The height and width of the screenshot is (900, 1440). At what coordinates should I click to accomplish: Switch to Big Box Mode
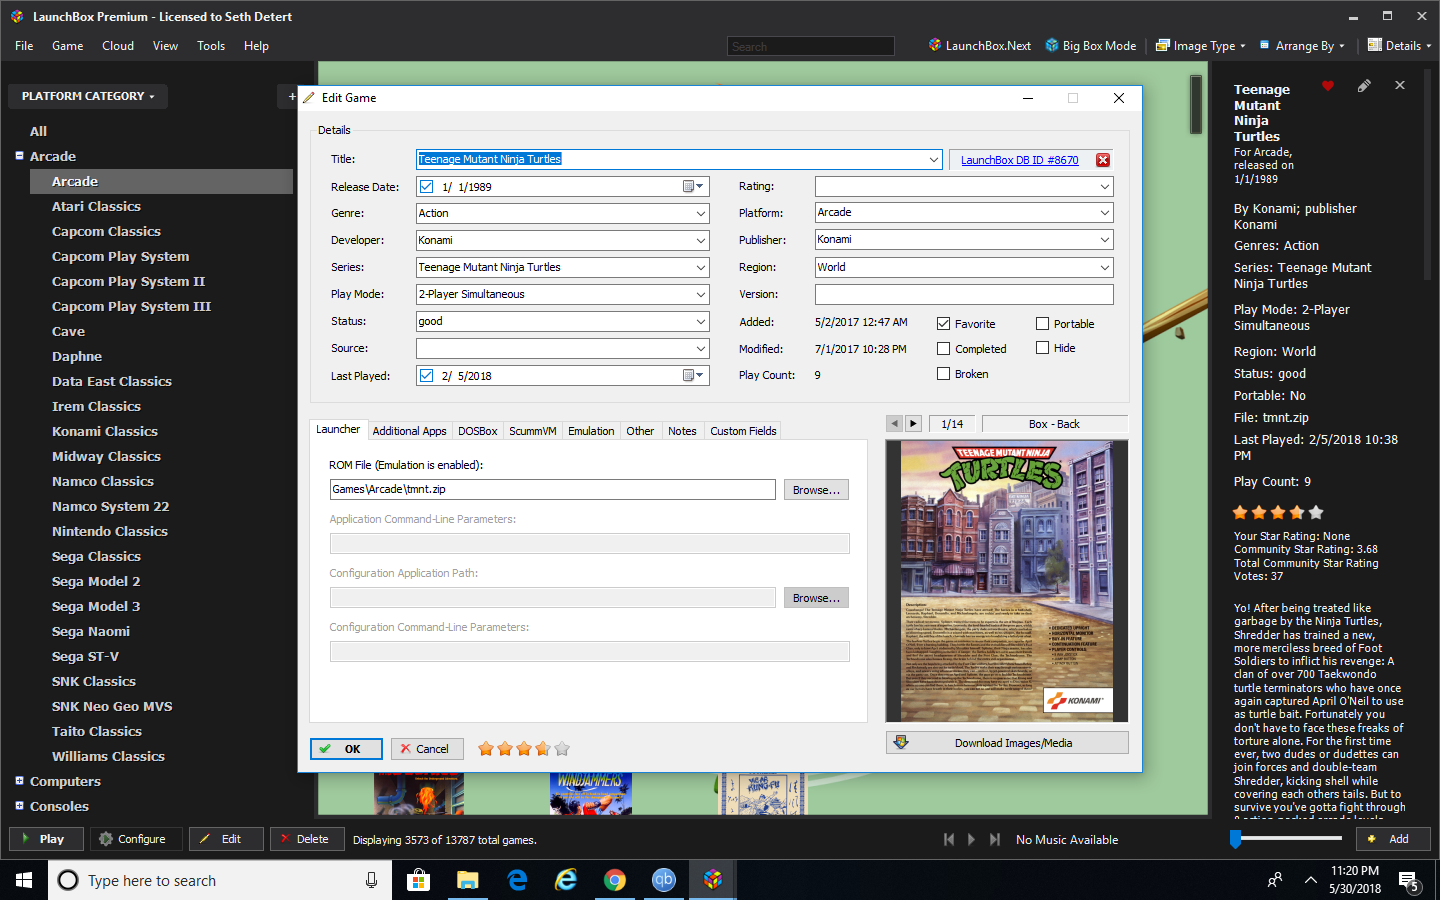tap(1091, 46)
